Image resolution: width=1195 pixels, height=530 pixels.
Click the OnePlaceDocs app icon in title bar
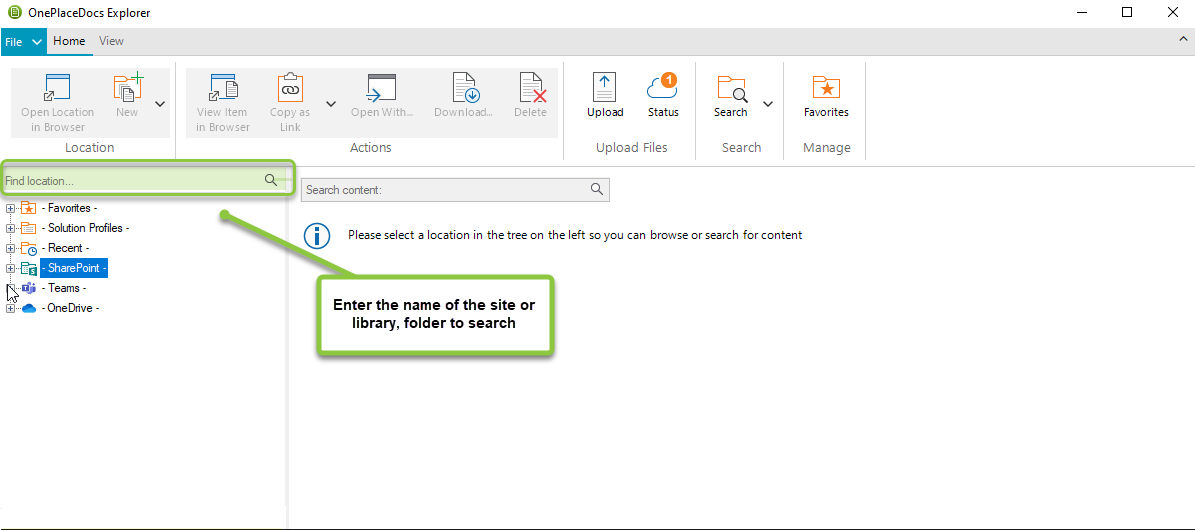12,12
